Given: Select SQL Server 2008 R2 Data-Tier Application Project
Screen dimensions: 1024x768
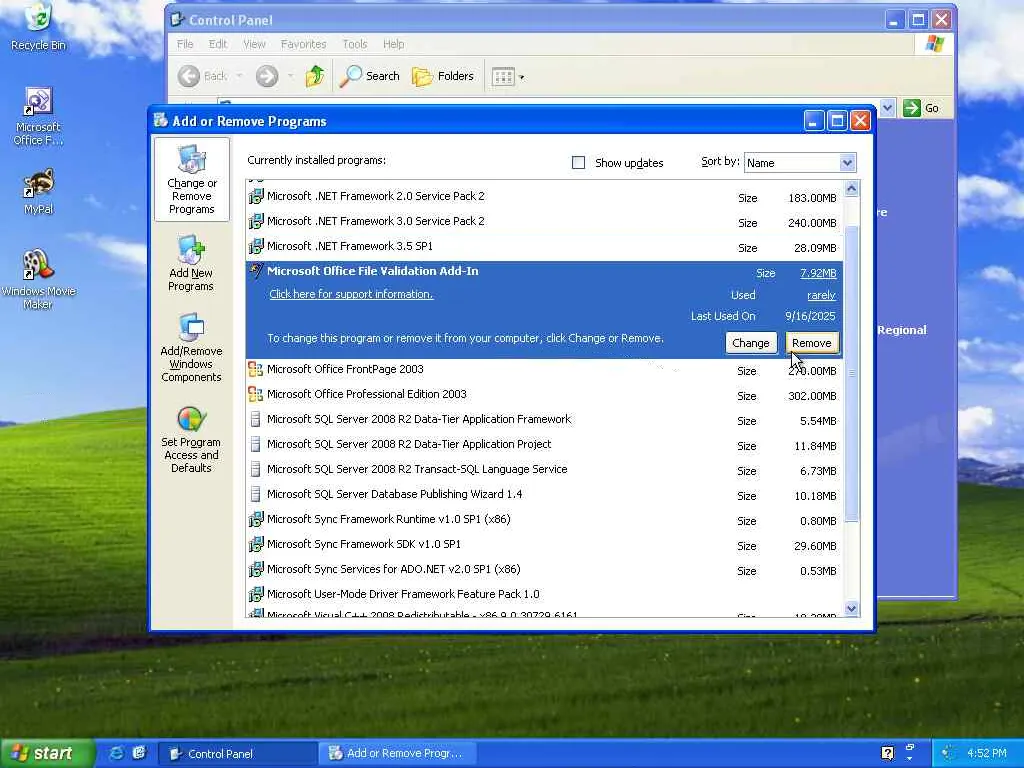Looking at the screenshot, I should [544, 445].
